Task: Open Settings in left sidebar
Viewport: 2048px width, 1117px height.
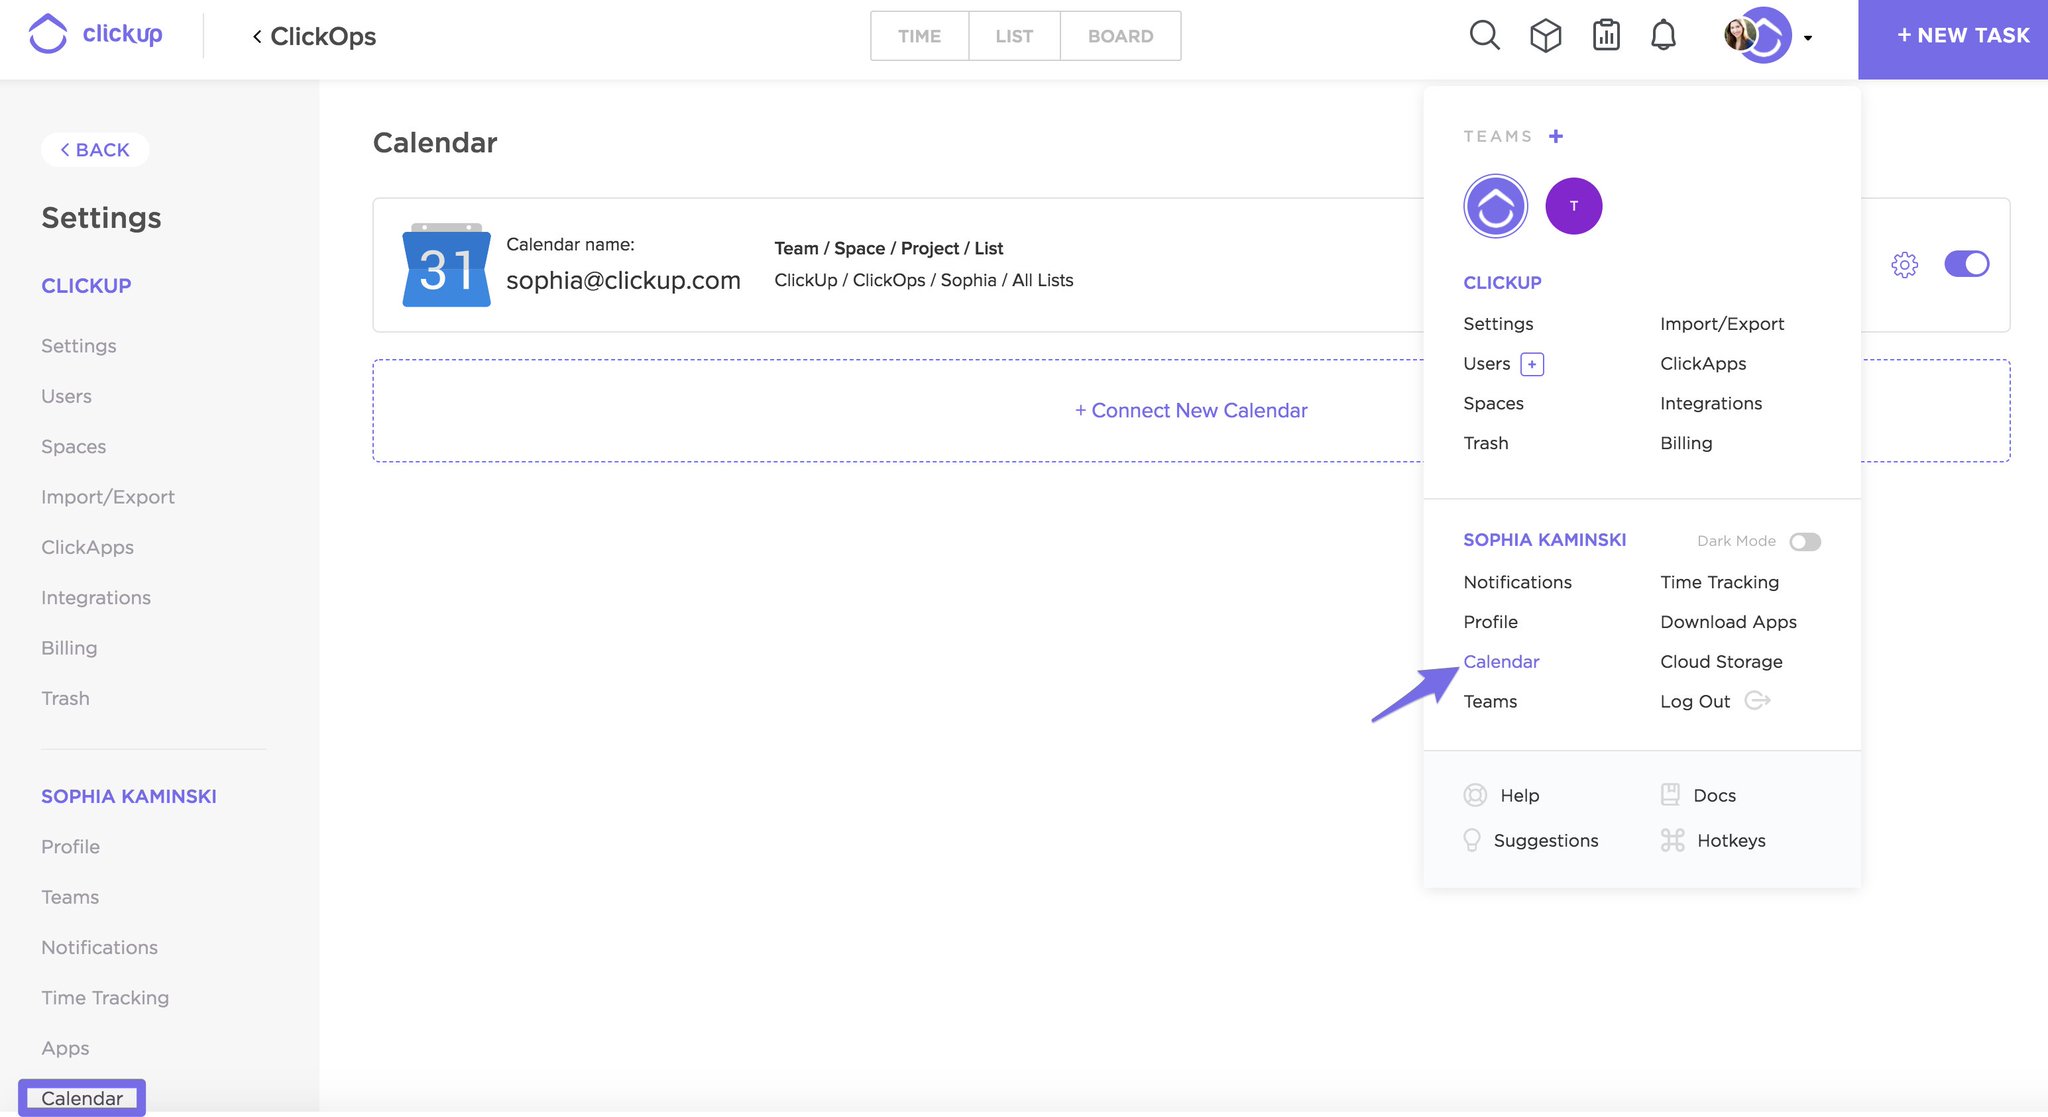Action: click(79, 346)
